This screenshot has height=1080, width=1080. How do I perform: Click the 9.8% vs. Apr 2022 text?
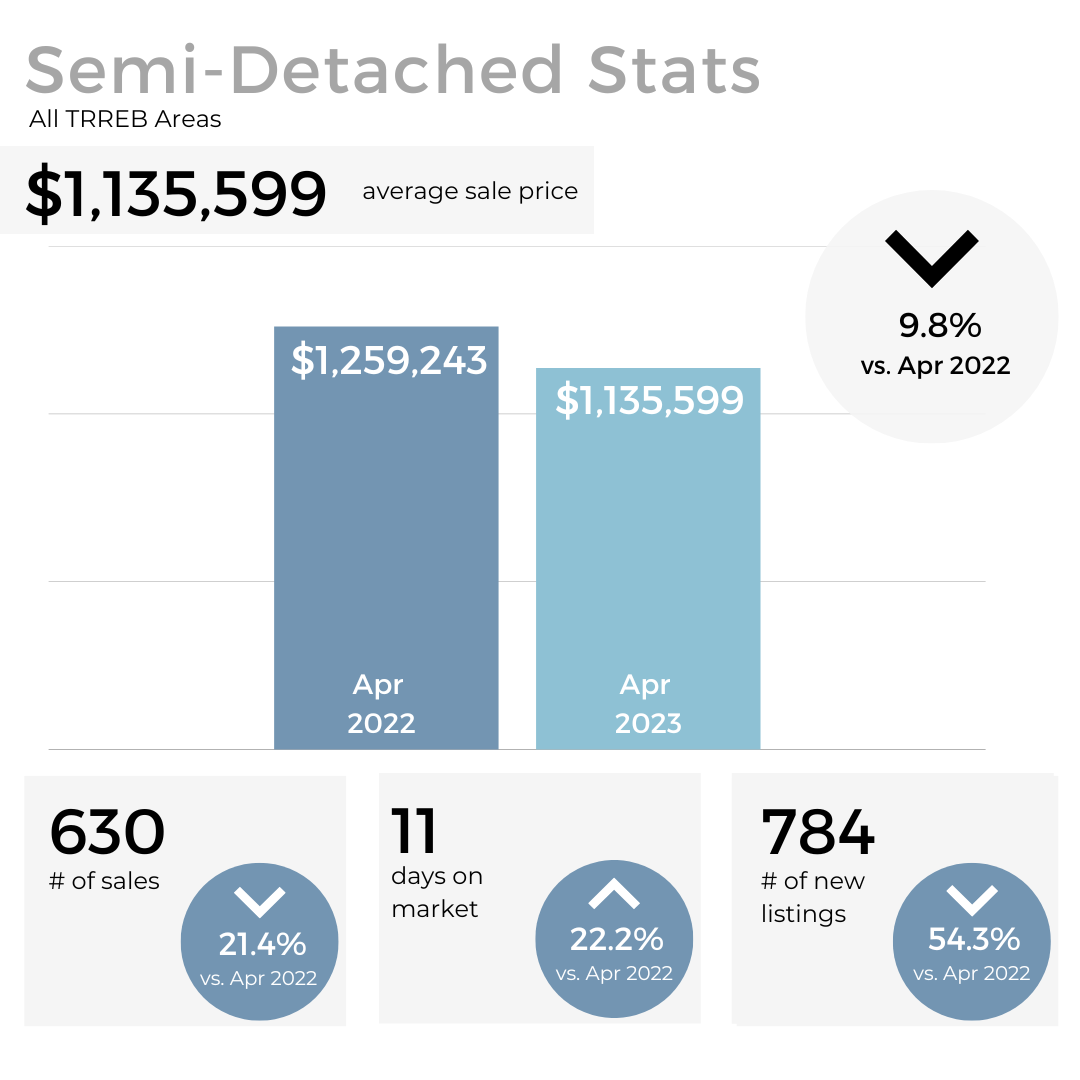tap(935, 345)
